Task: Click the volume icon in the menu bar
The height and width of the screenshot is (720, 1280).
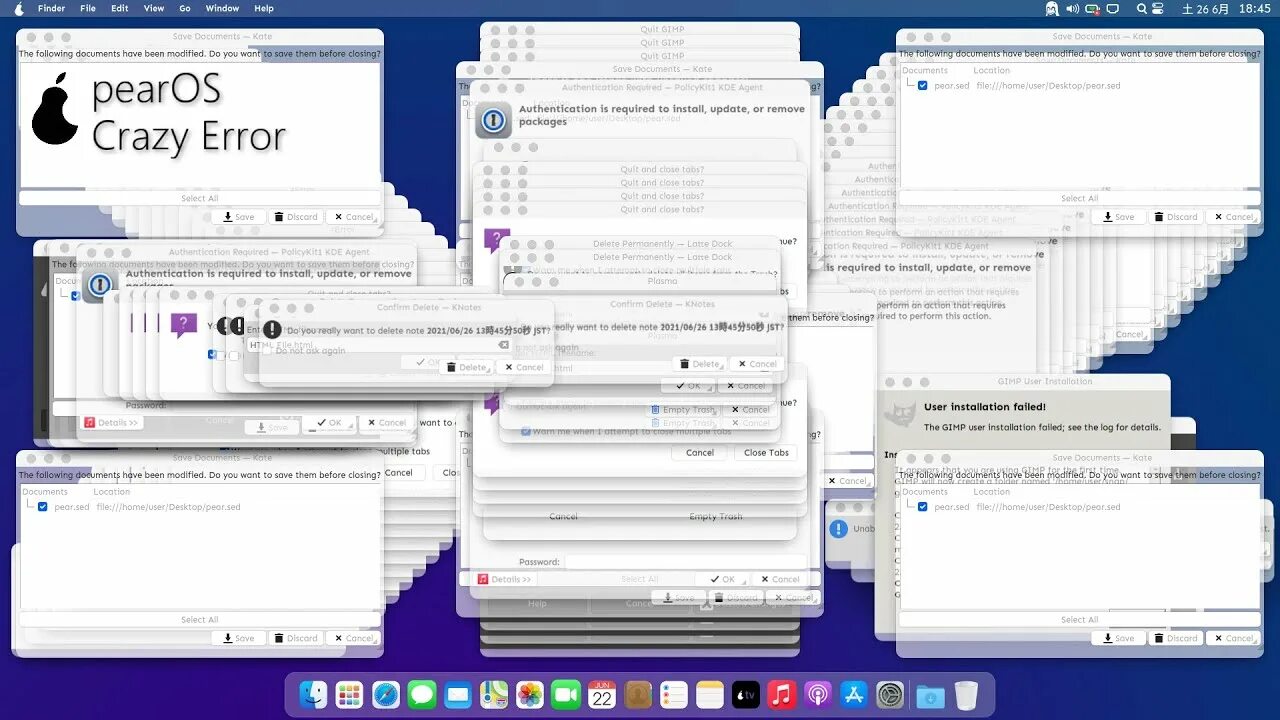Action: (x=1073, y=8)
